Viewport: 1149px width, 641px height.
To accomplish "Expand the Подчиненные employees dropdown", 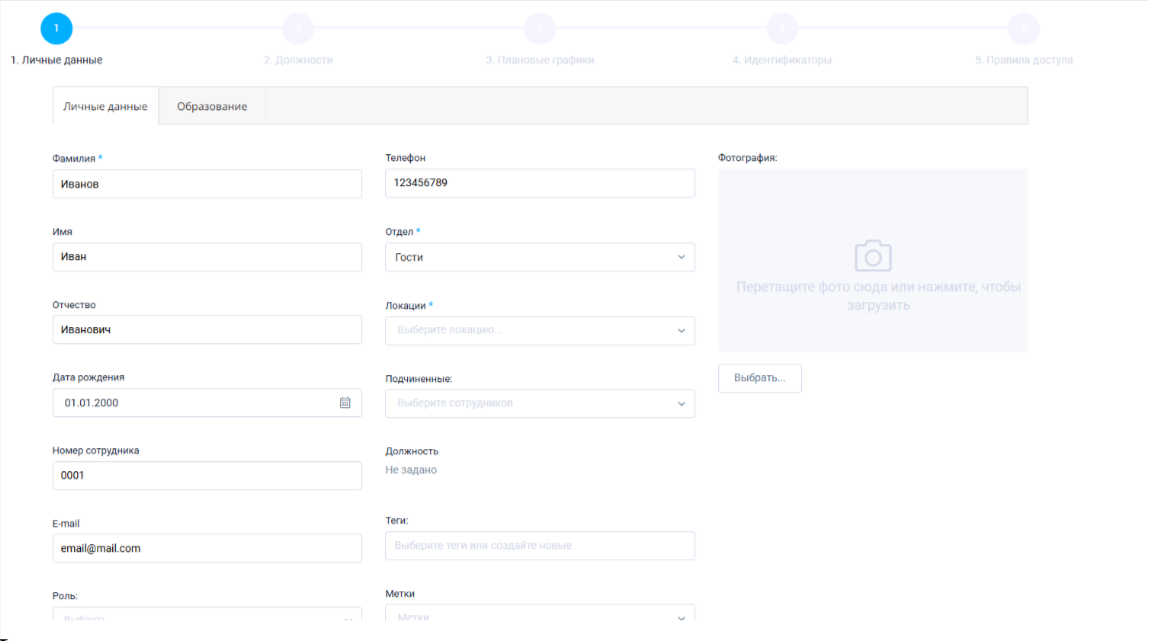I will click(539, 403).
